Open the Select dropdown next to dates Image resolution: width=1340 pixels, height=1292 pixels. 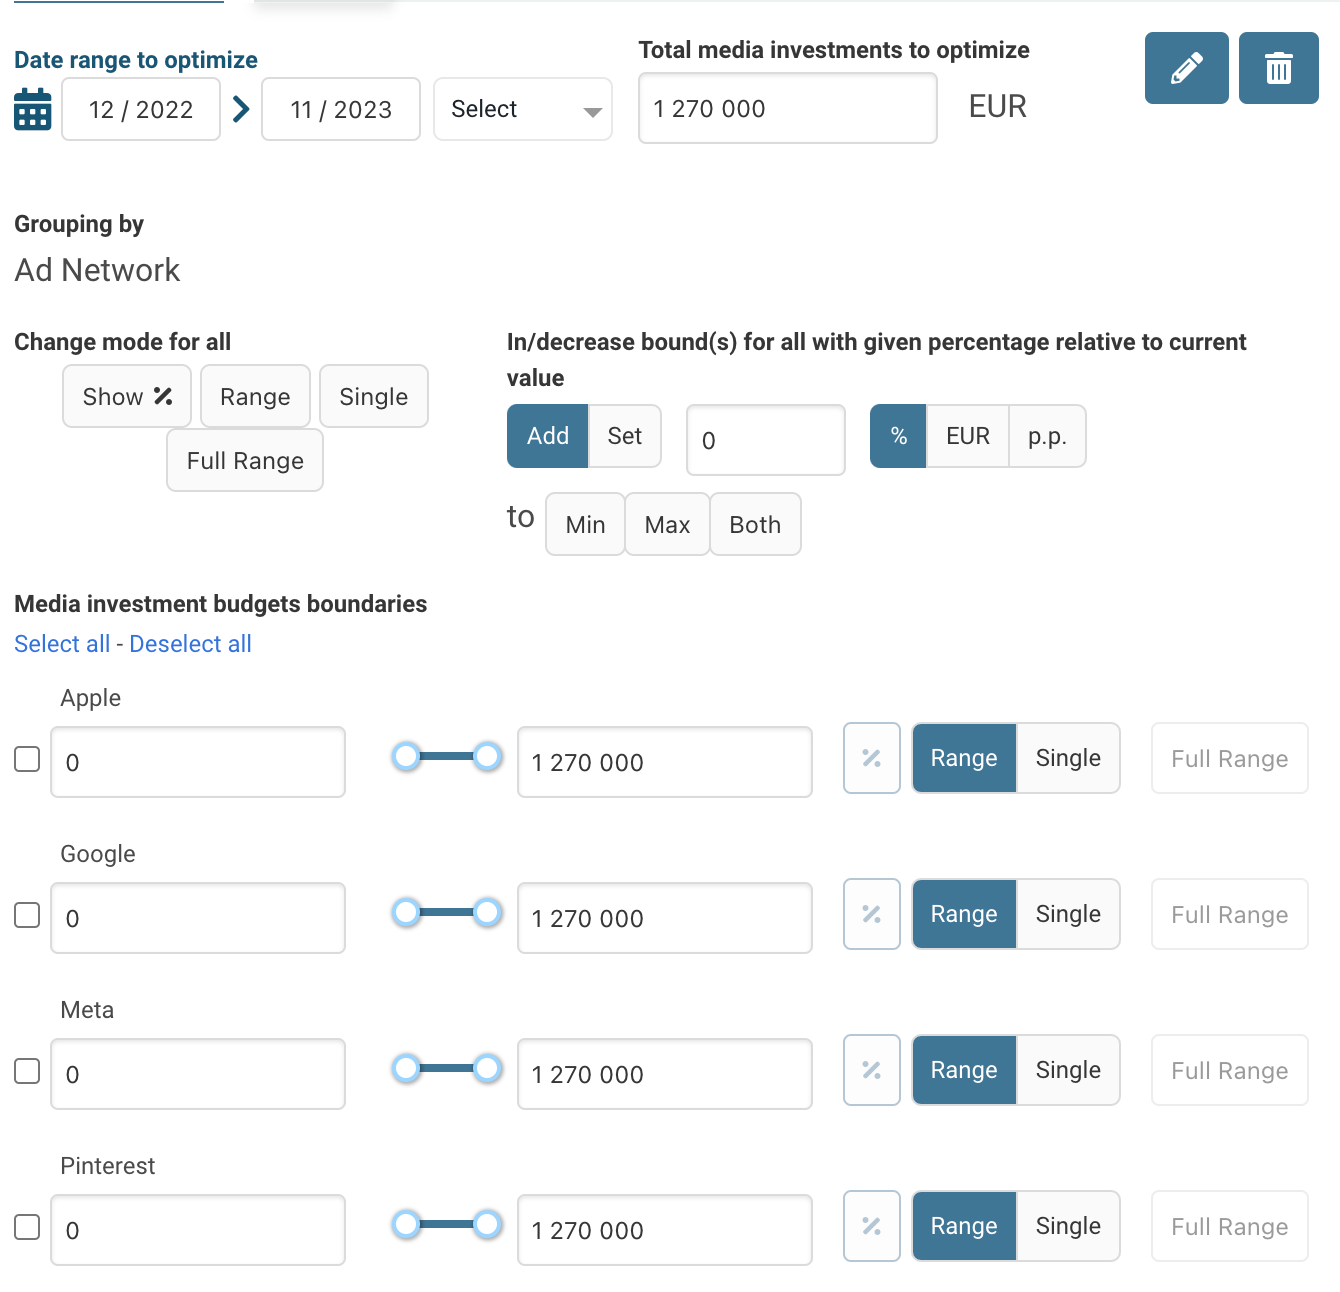click(x=523, y=109)
